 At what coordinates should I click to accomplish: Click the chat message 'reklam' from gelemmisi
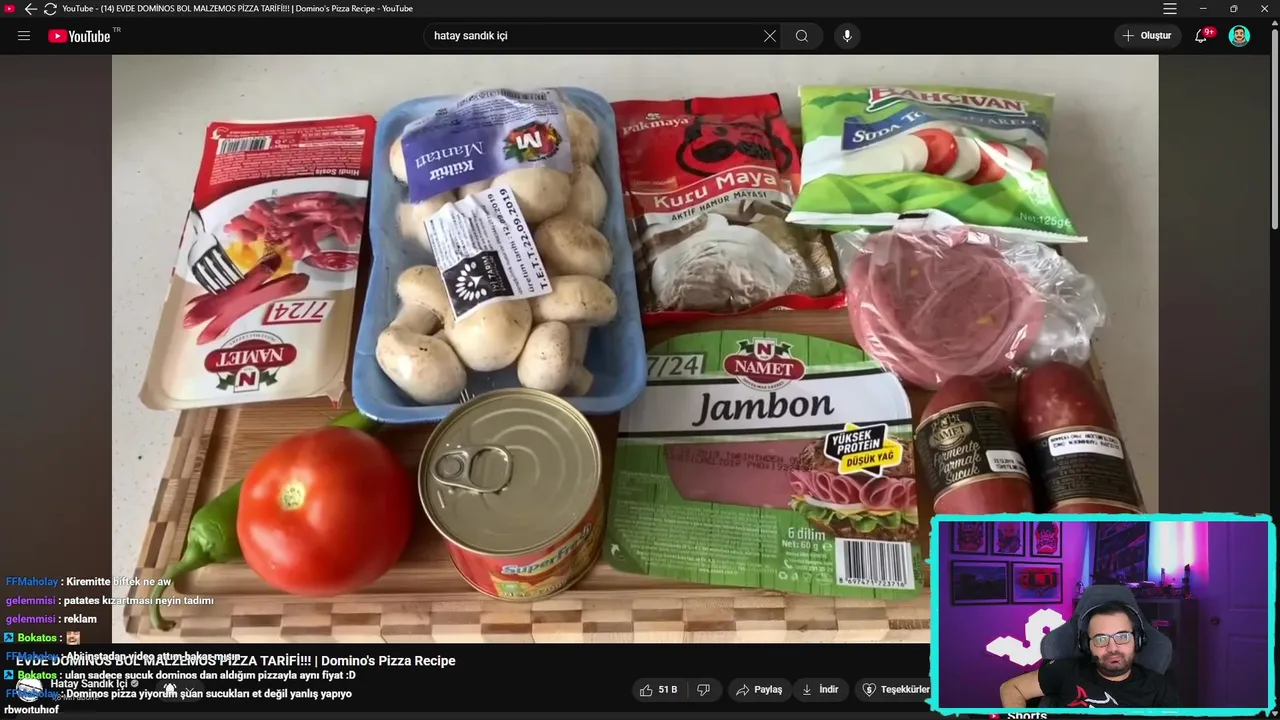[79, 619]
